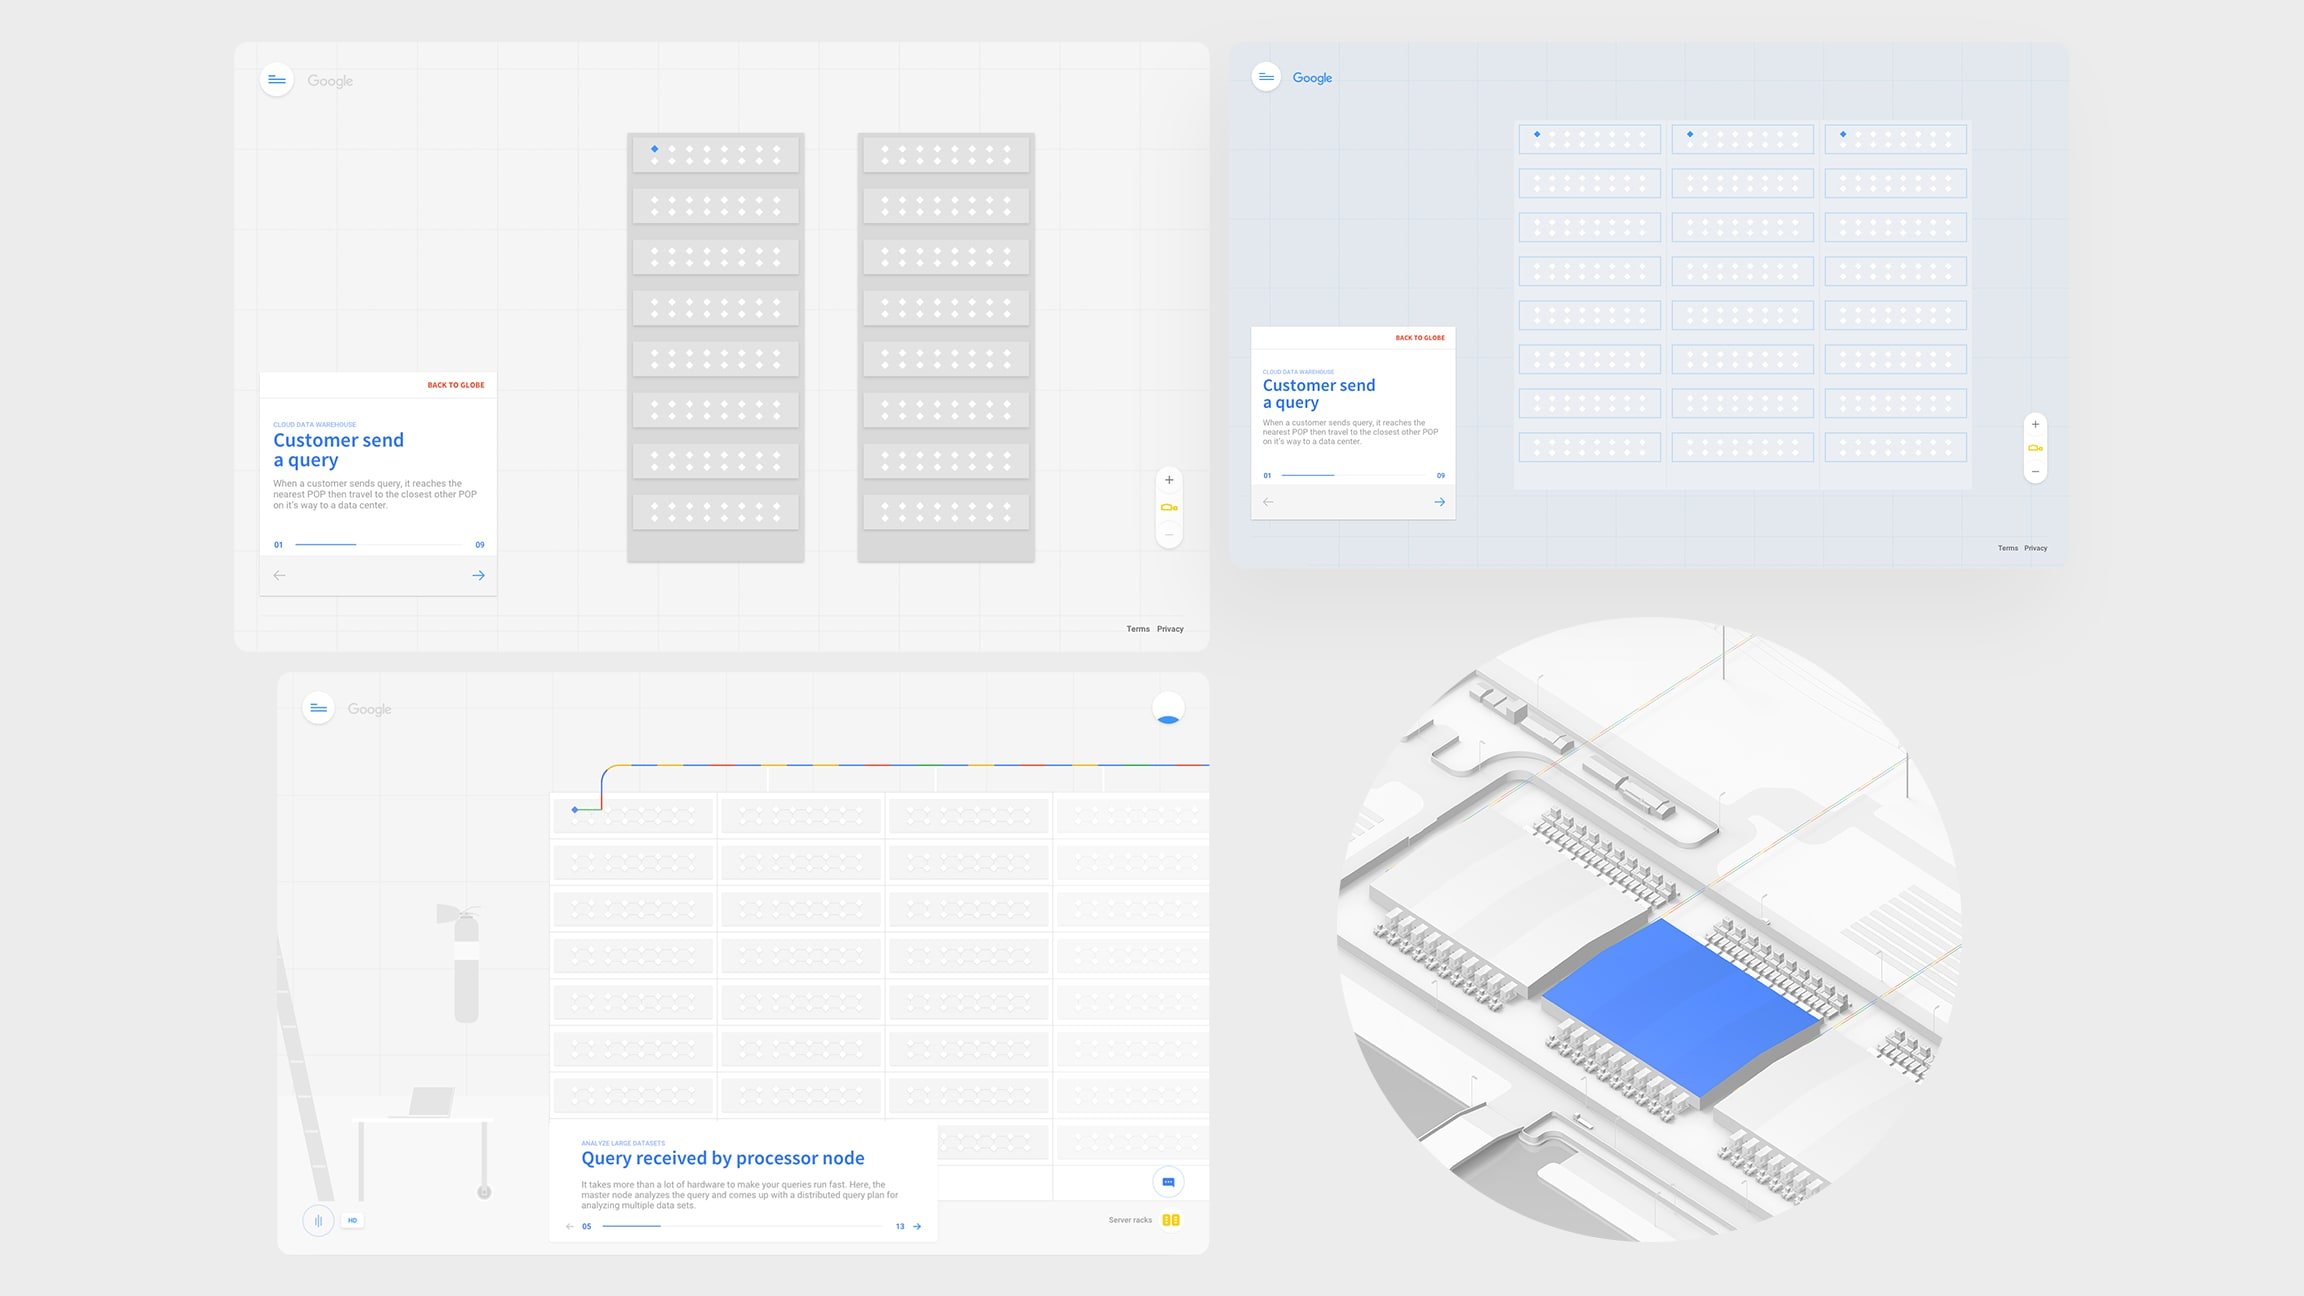Open hamburger menu in blue-tinted mockup

click(1266, 77)
